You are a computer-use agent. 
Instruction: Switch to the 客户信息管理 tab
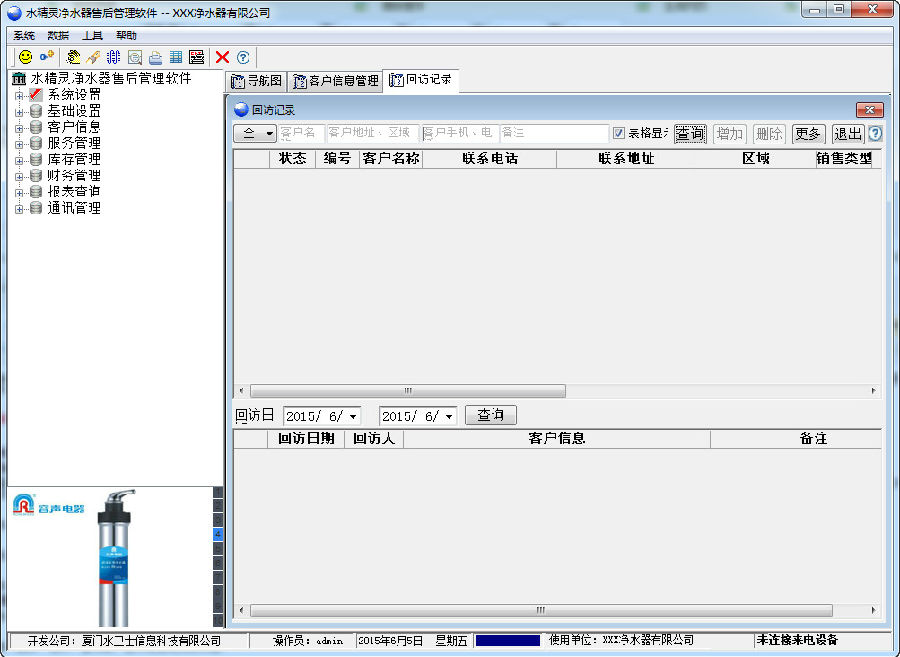click(x=336, y=81)
